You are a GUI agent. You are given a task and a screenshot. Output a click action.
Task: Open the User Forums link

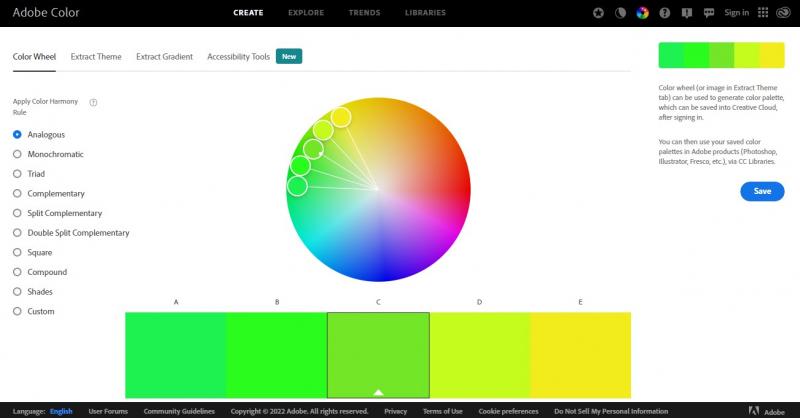point(108,411)
